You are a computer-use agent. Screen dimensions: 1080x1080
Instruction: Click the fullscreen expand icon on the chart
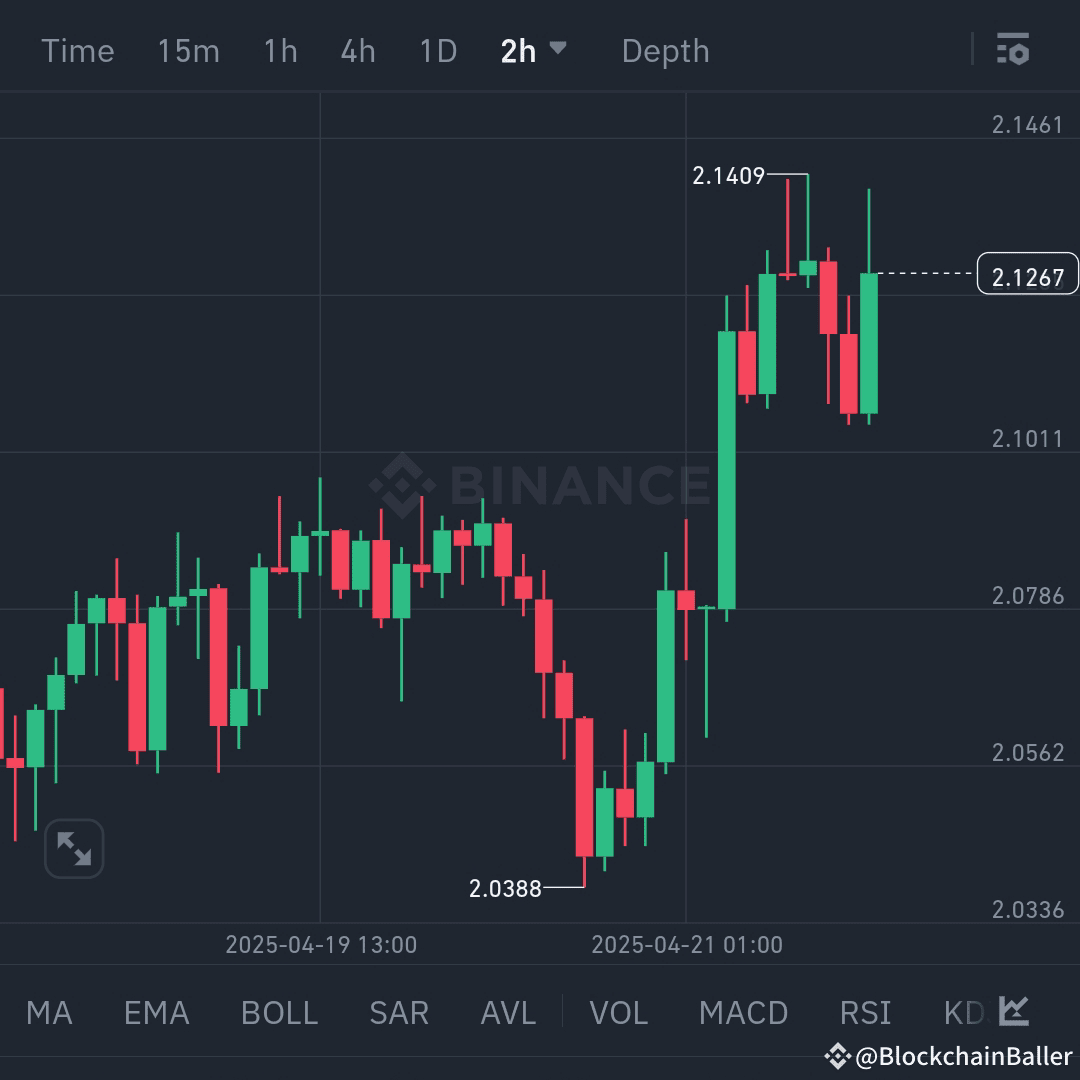pos(73,848)
